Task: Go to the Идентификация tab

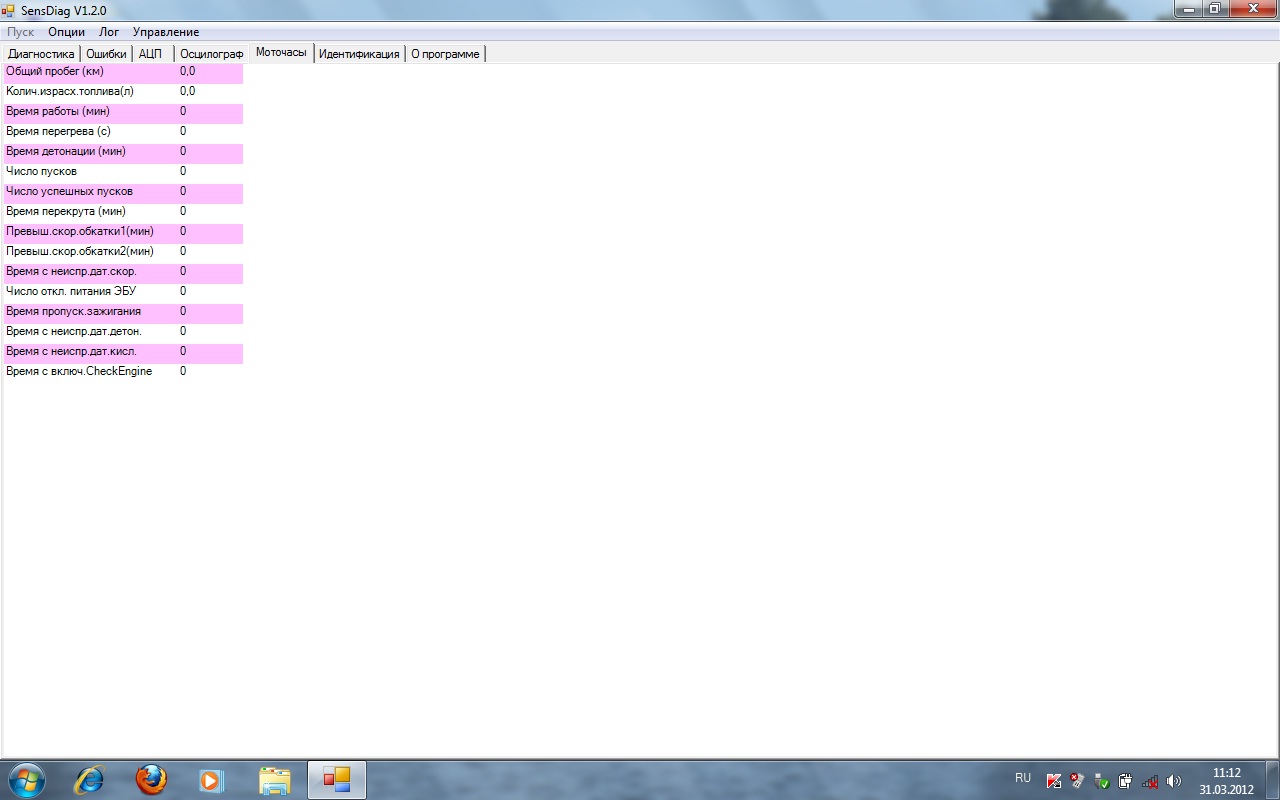Action: (359, 54)
